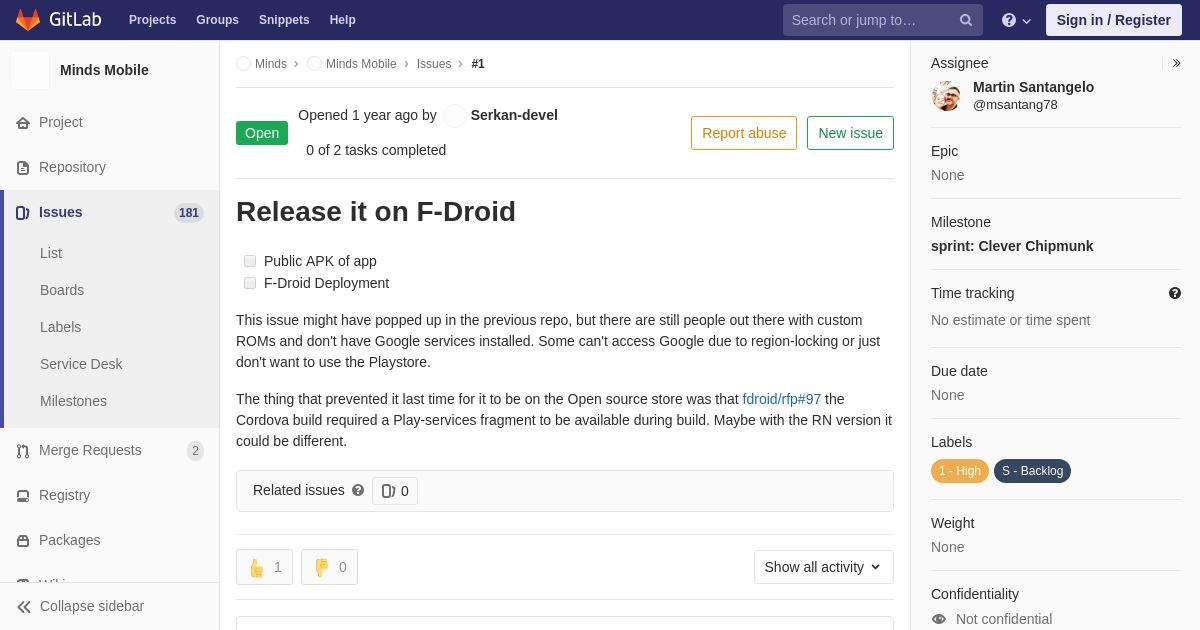Click Martin Santangelo's avatar image
The image size is (1200, 630).
point(946,96)
